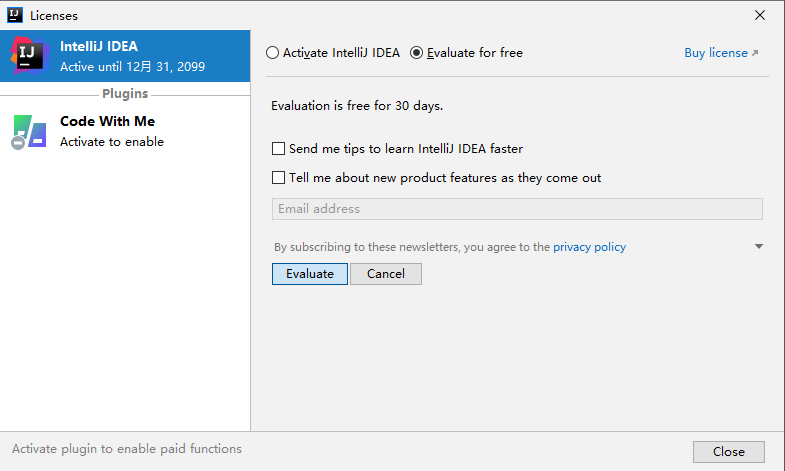Click the small IntelliJ icon in title bar
This screenshot has height=471, width=785.
pyautogui.click(x=16, y=15)
